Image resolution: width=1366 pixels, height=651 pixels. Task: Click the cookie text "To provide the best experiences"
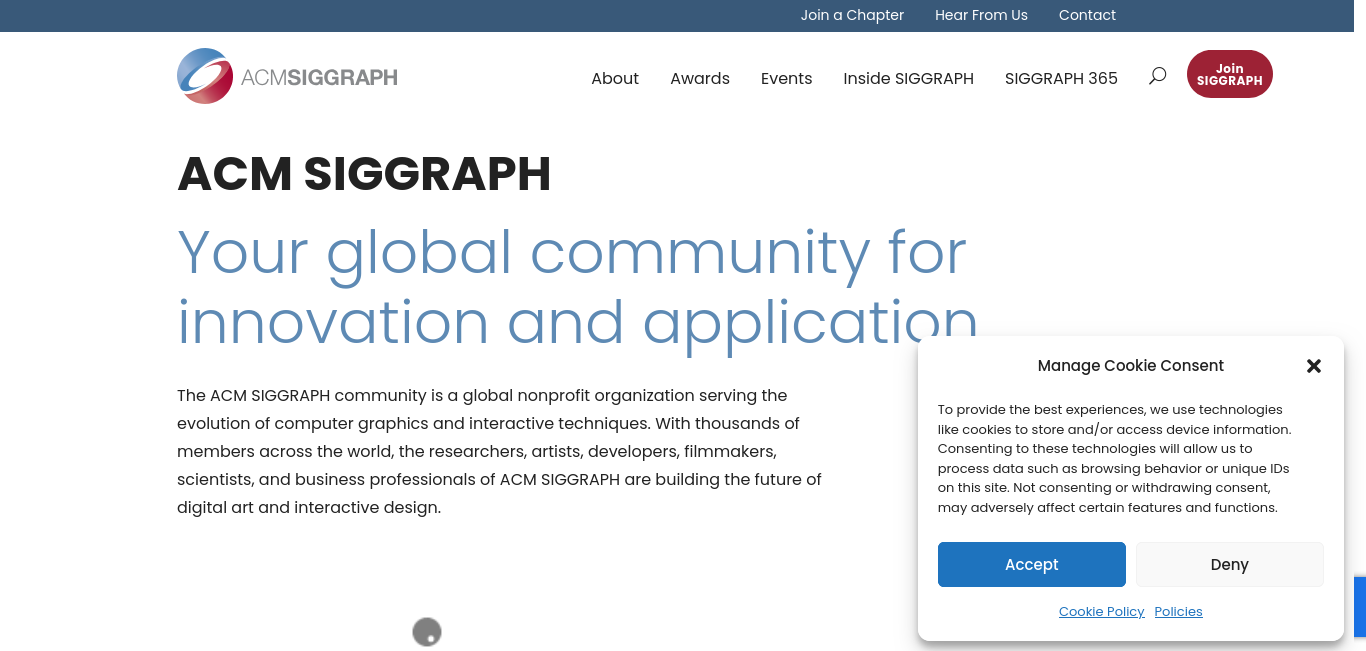(x=1114, y=458)
